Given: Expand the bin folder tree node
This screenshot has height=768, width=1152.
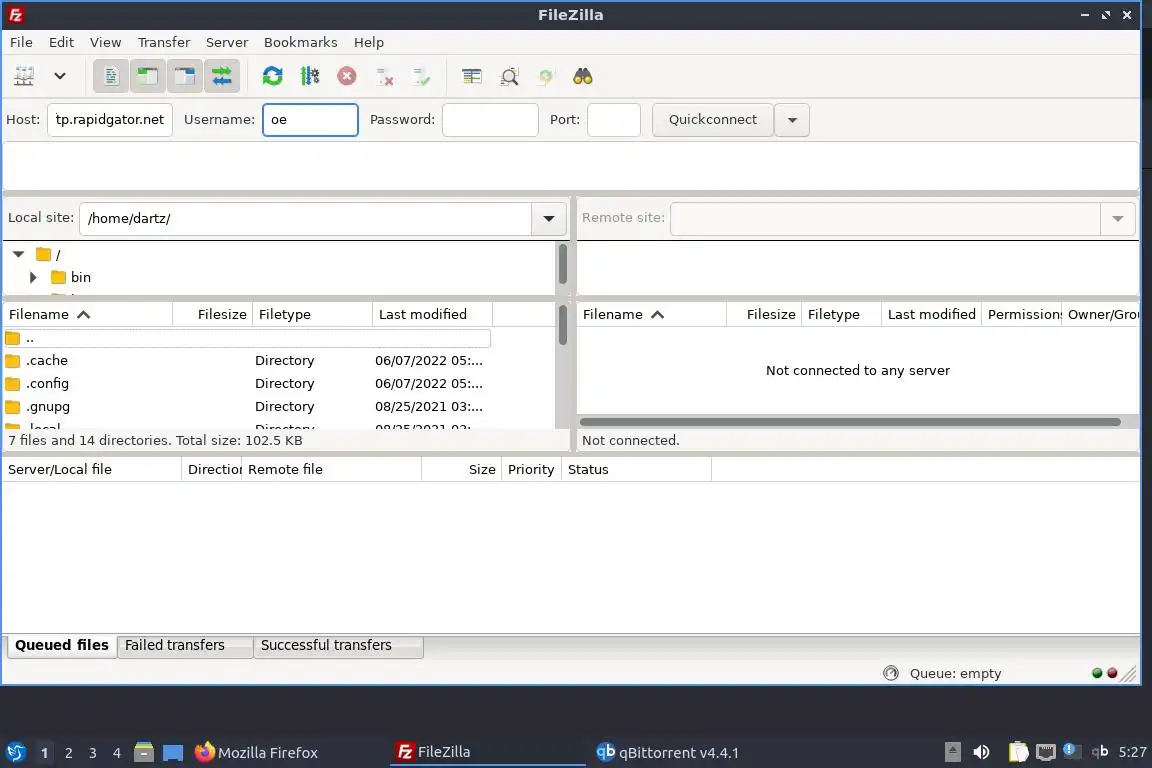Looking at the screenshot, I should tap(33, 277).
